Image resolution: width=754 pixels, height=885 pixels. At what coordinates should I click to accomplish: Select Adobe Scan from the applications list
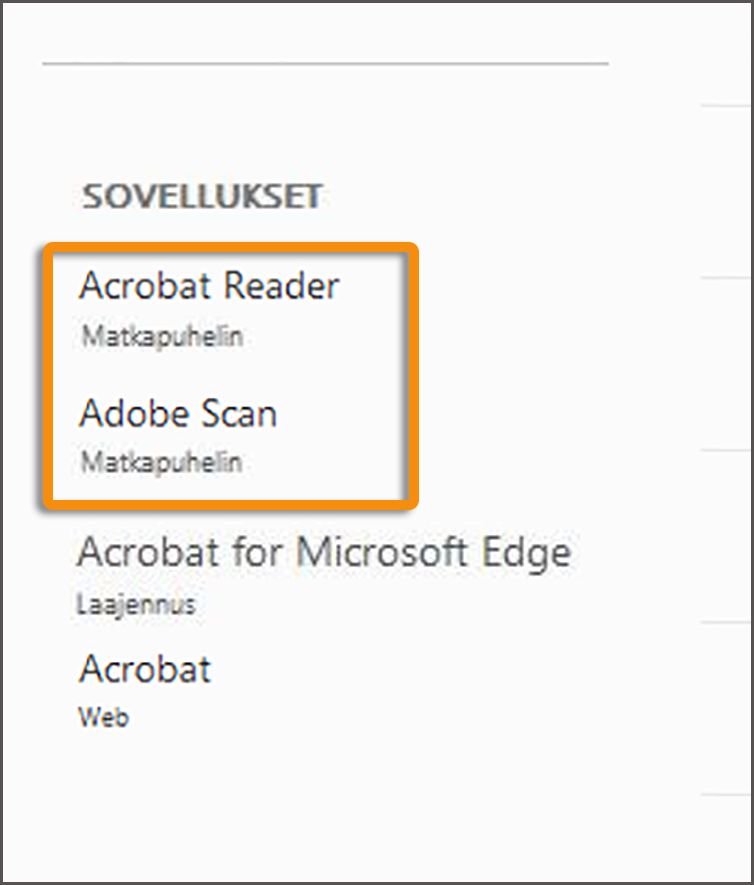click(180, 414)
